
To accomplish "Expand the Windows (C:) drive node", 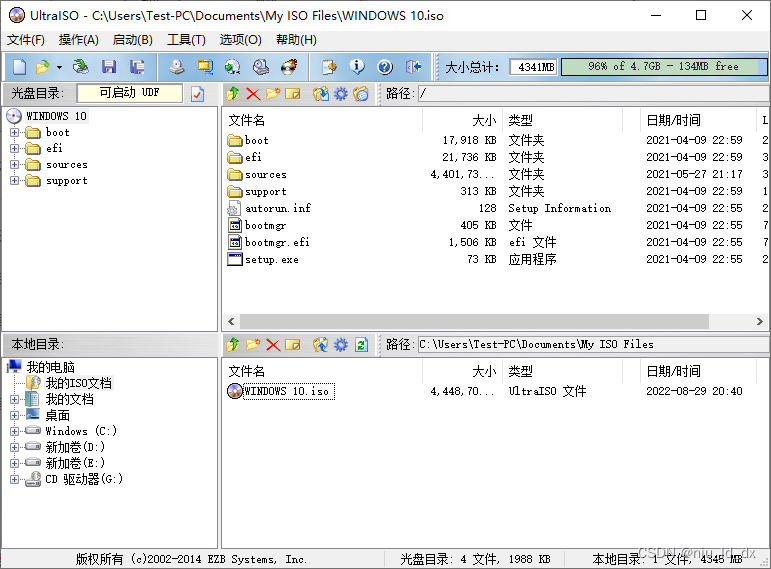I will point(14,431).
